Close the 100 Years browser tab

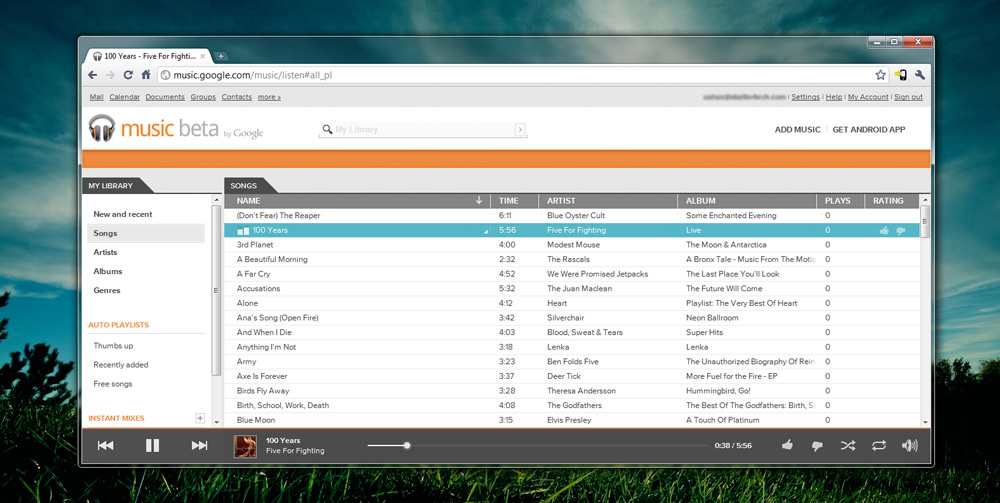click(x=203, y=56)
